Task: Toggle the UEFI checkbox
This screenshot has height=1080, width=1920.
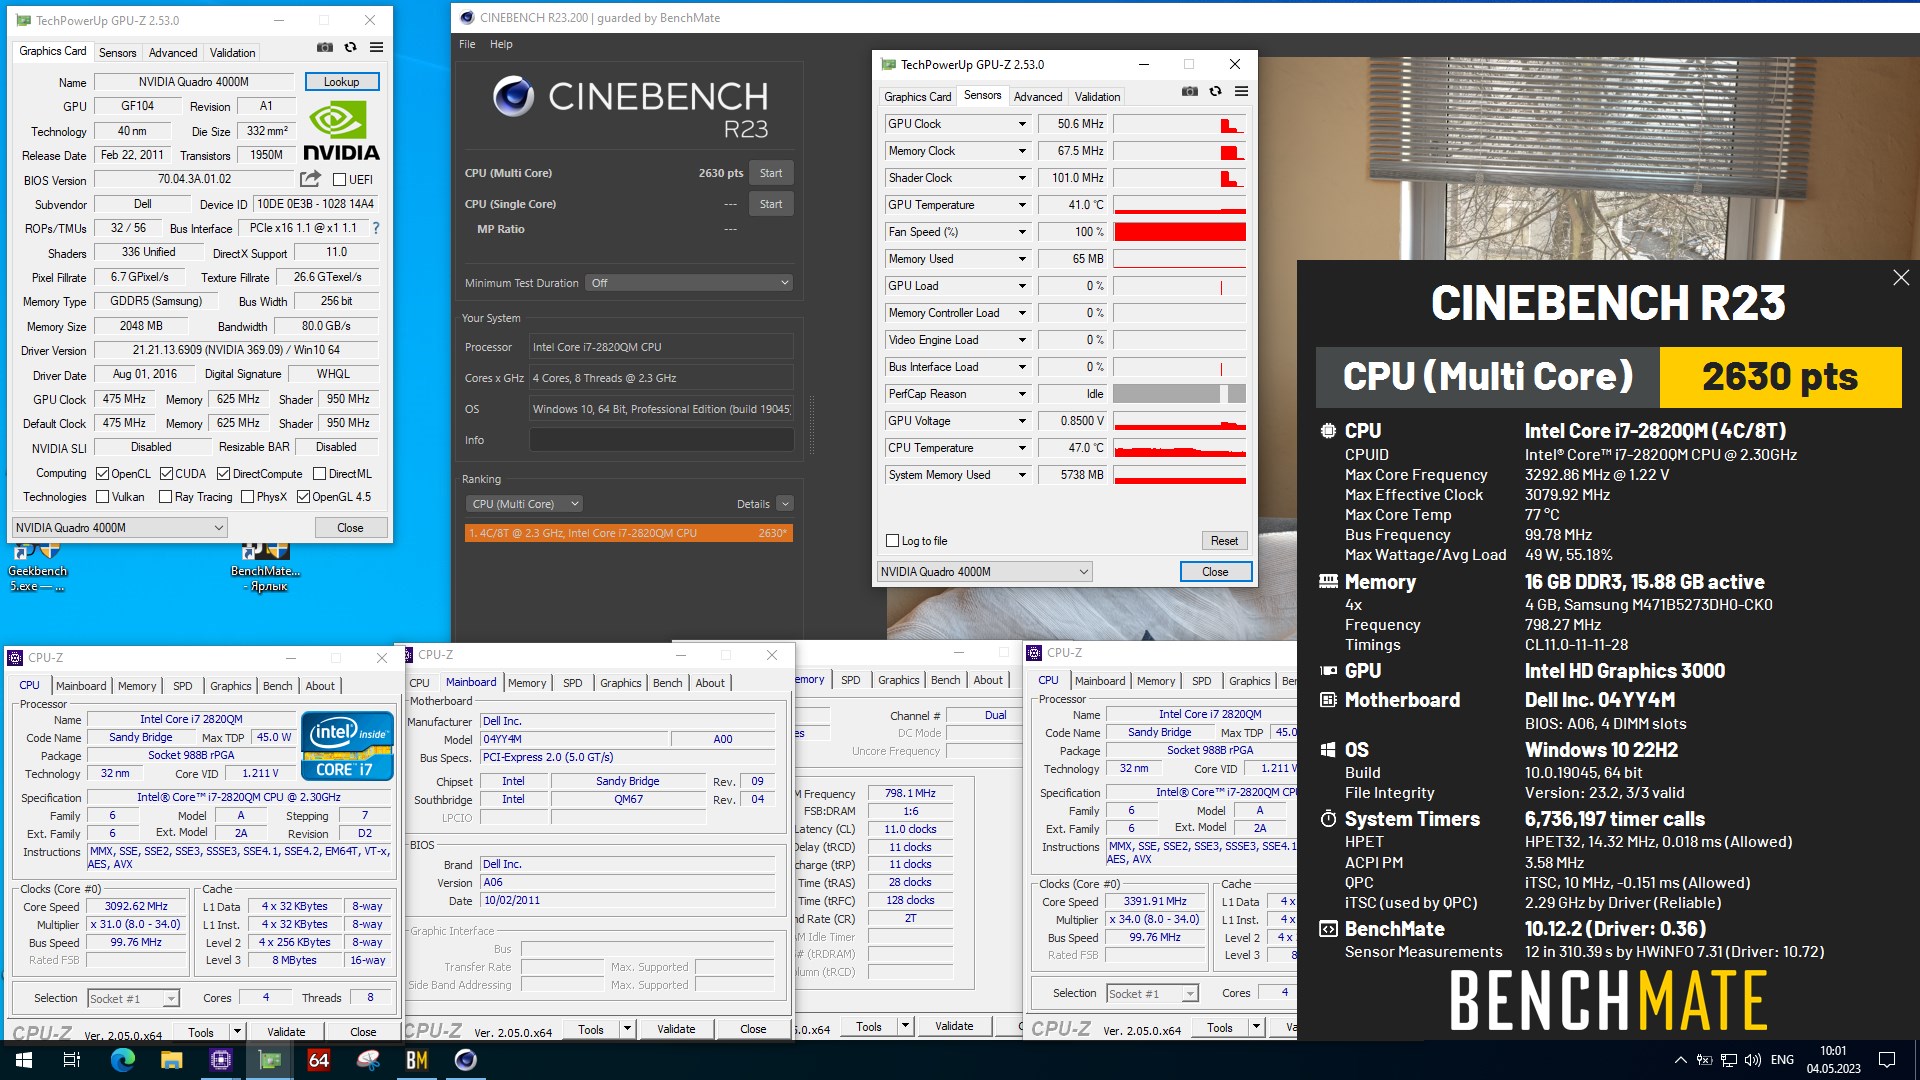Action: coord(339,180)
